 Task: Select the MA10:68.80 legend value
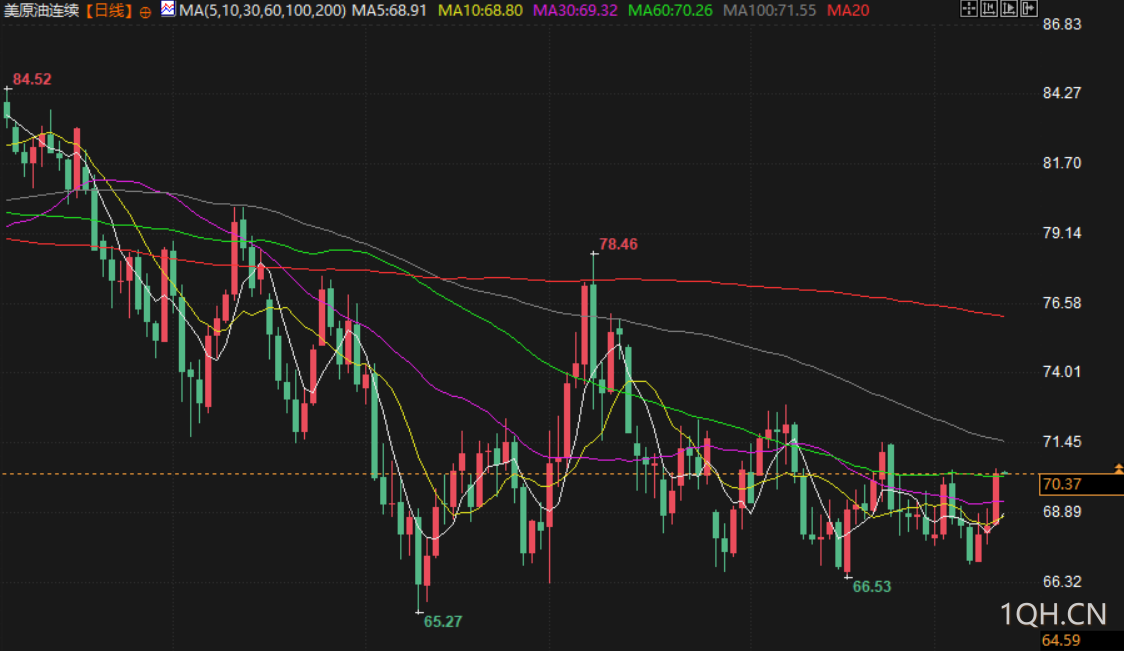point(480,11)
